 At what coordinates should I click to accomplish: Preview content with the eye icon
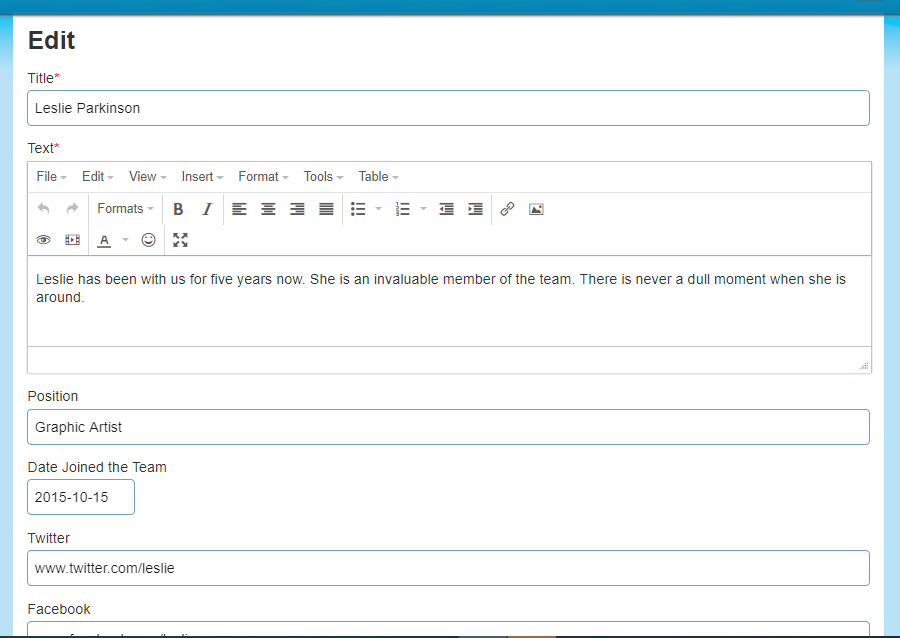(x=43, y=240)
